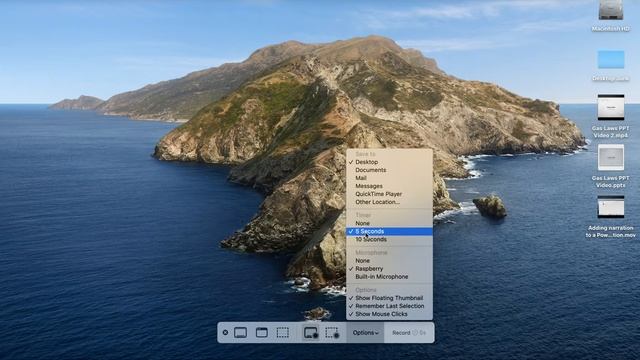The width and height of the screenshot is (640, 360).
Task: Choose Documents as save location
Action: point(389,170)
